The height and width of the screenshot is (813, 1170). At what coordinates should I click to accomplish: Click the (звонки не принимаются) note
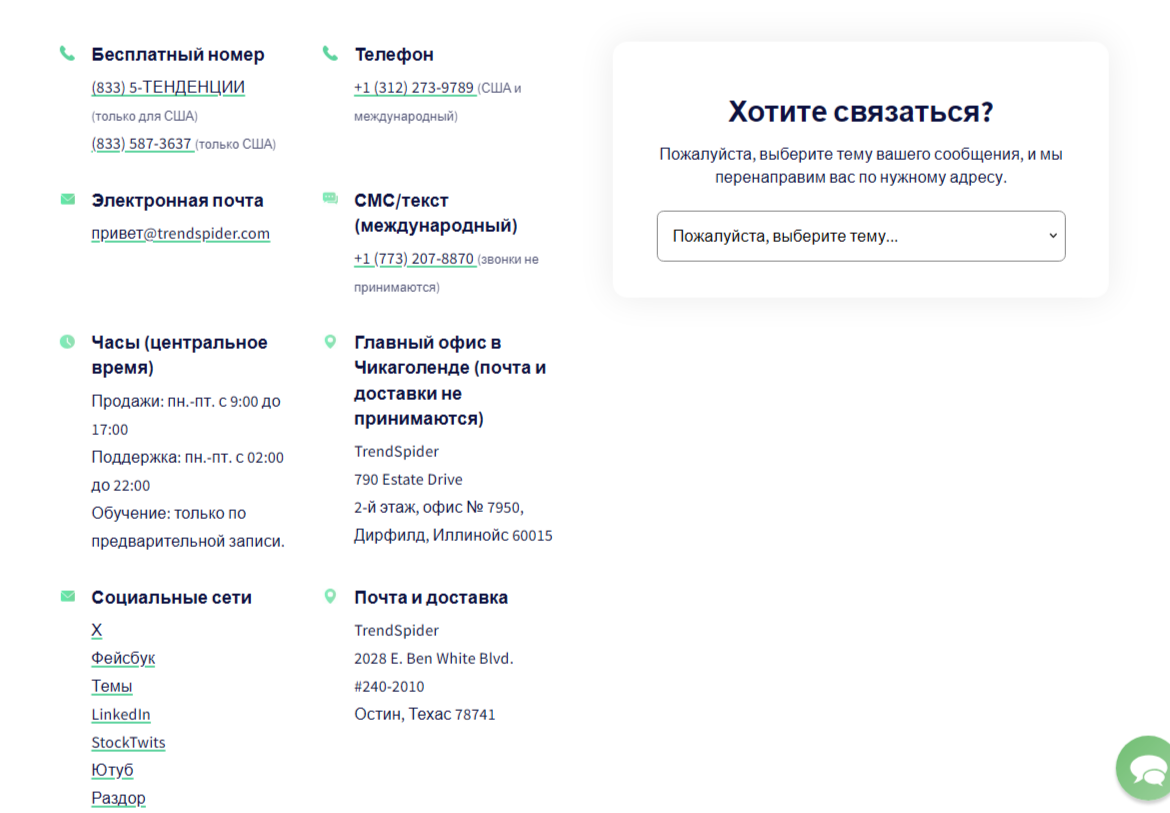pos(446,273)
